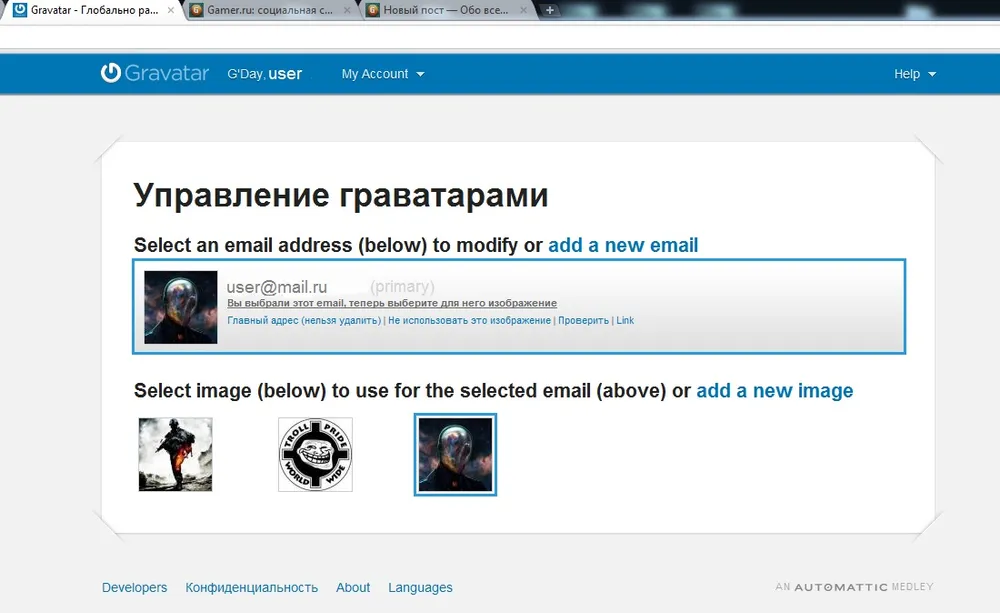Image resolution: width=1000 pixels, height=613 pixels.
Task: Open the Languages footer link
Action: coord(420,587)
